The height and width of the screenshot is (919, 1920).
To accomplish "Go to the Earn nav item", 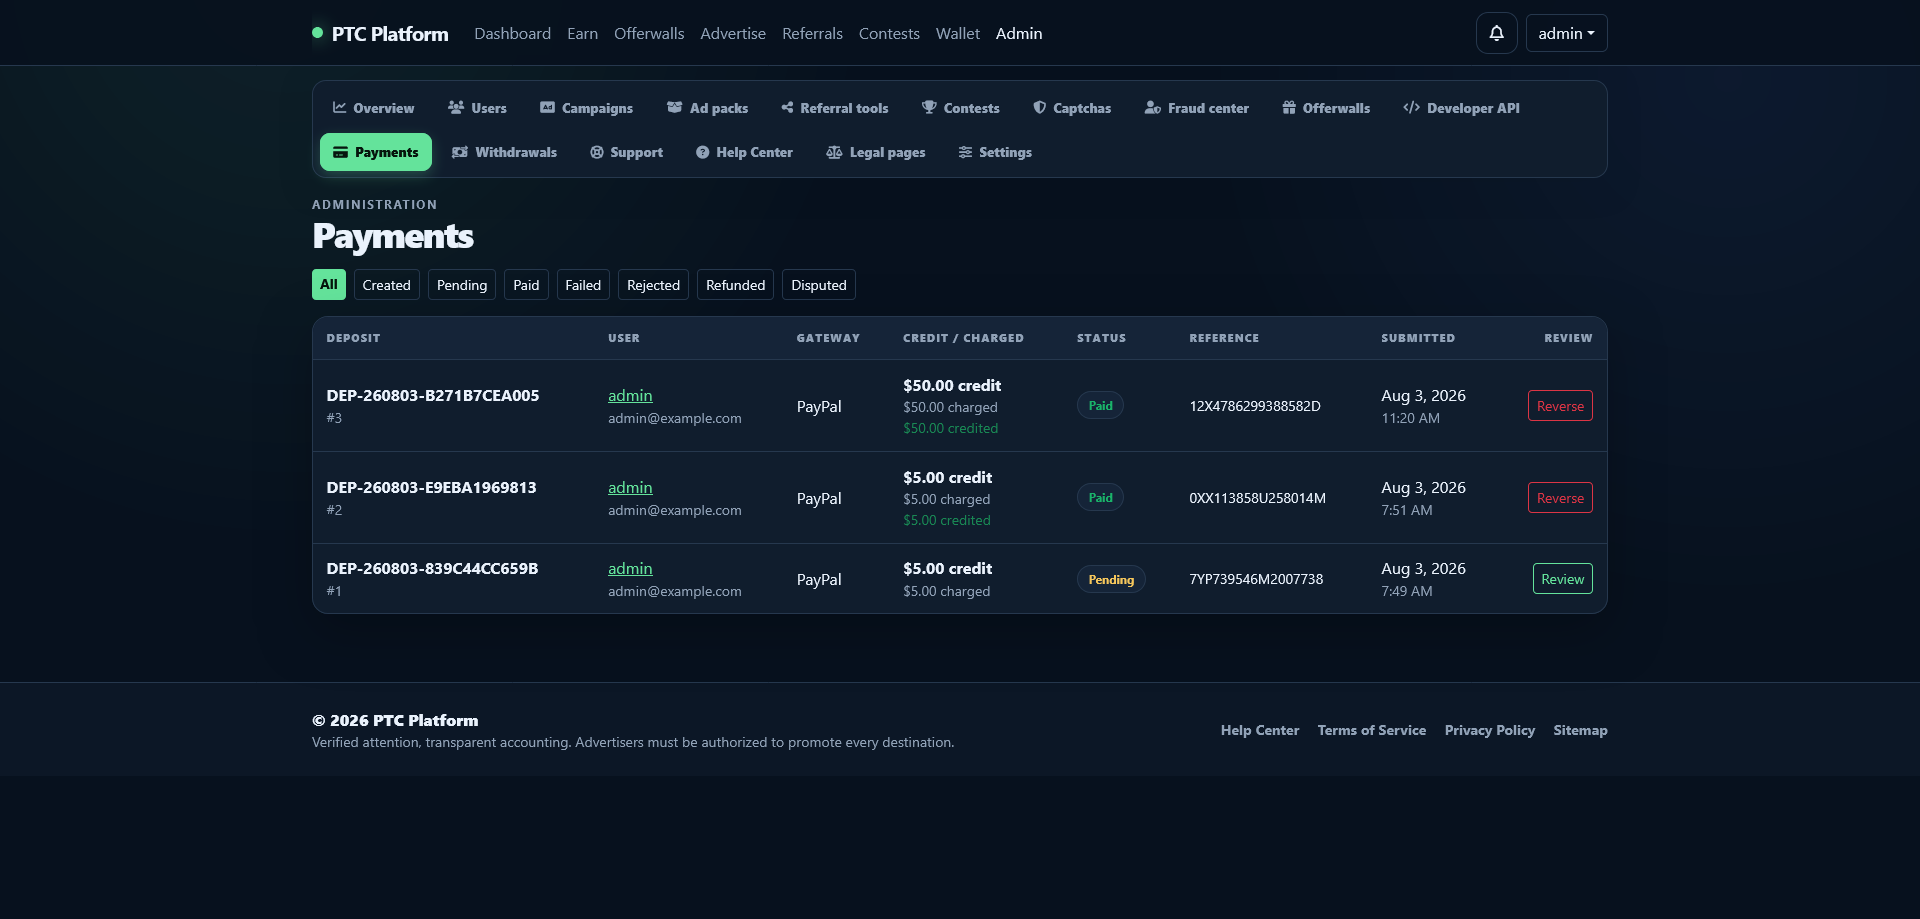I will tap(582, 33).
